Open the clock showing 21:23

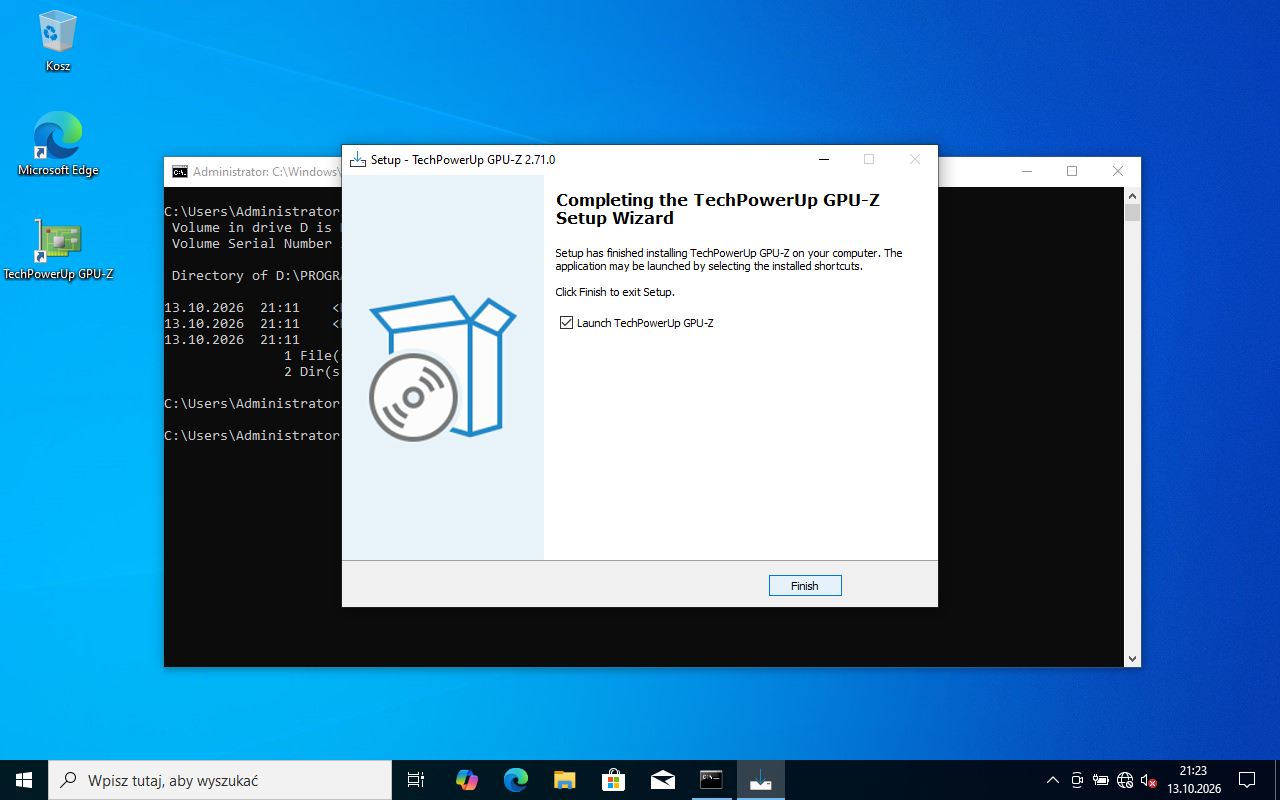point(1194,780)
